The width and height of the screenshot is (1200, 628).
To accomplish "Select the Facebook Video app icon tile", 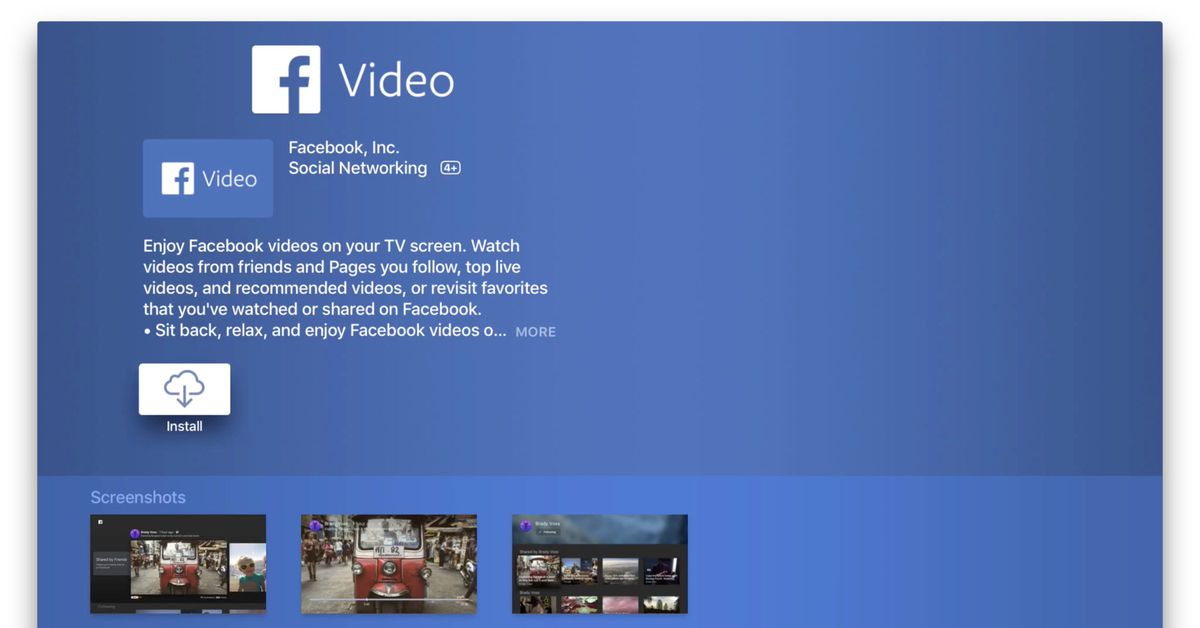I will click(x=208, y=178).
